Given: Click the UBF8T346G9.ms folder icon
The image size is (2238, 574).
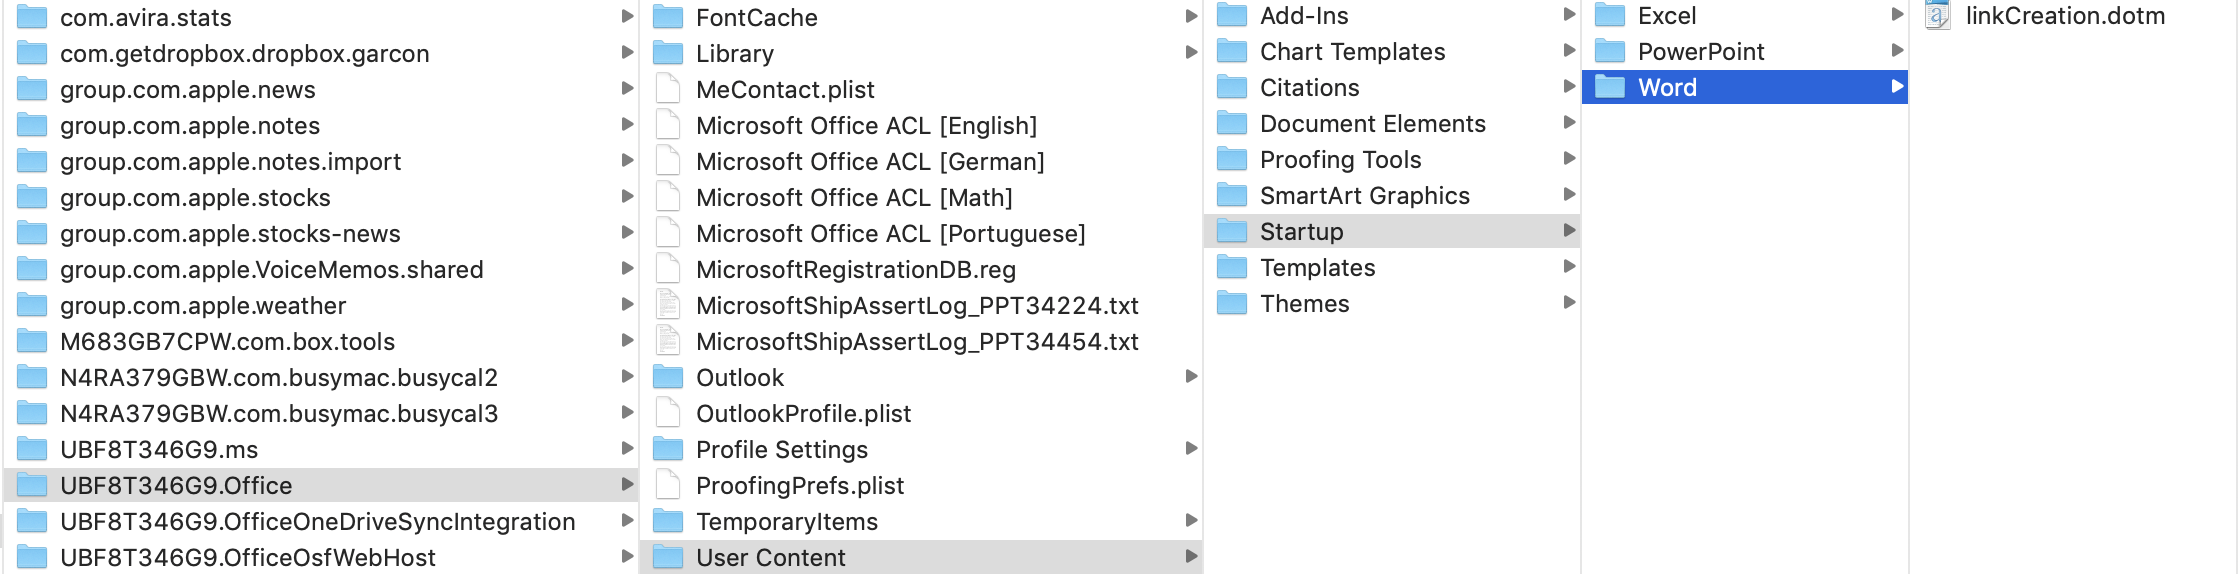Looking at the screenshot, I should (x=32, y=449).
